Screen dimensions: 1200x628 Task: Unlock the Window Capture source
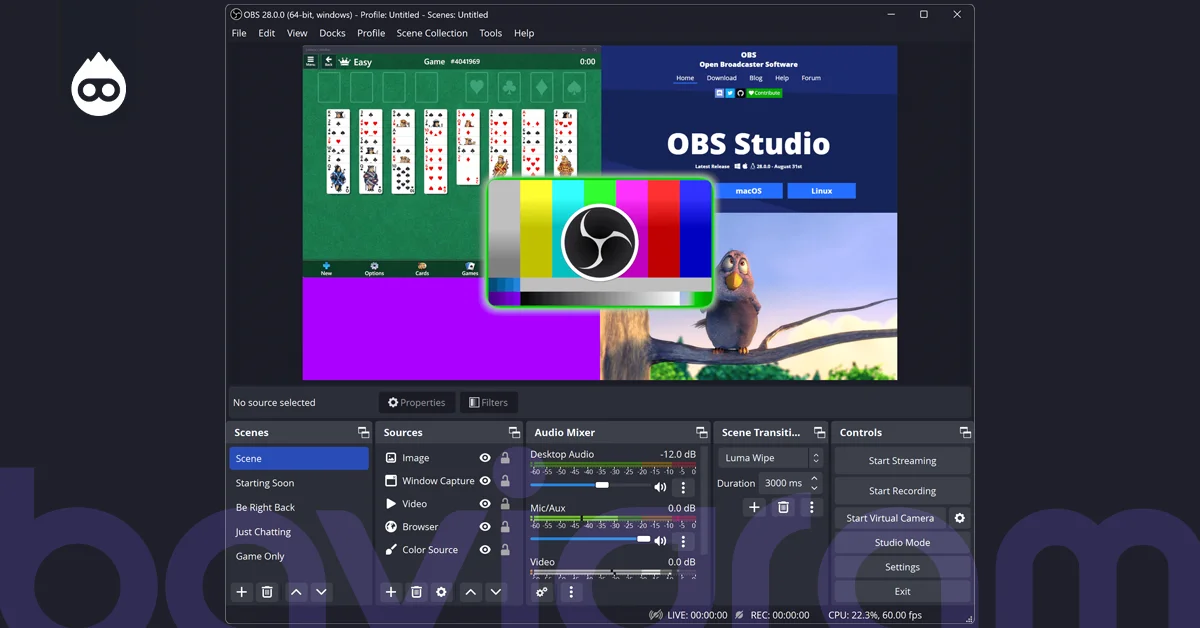pyautogui.click(x=505, y=481)
